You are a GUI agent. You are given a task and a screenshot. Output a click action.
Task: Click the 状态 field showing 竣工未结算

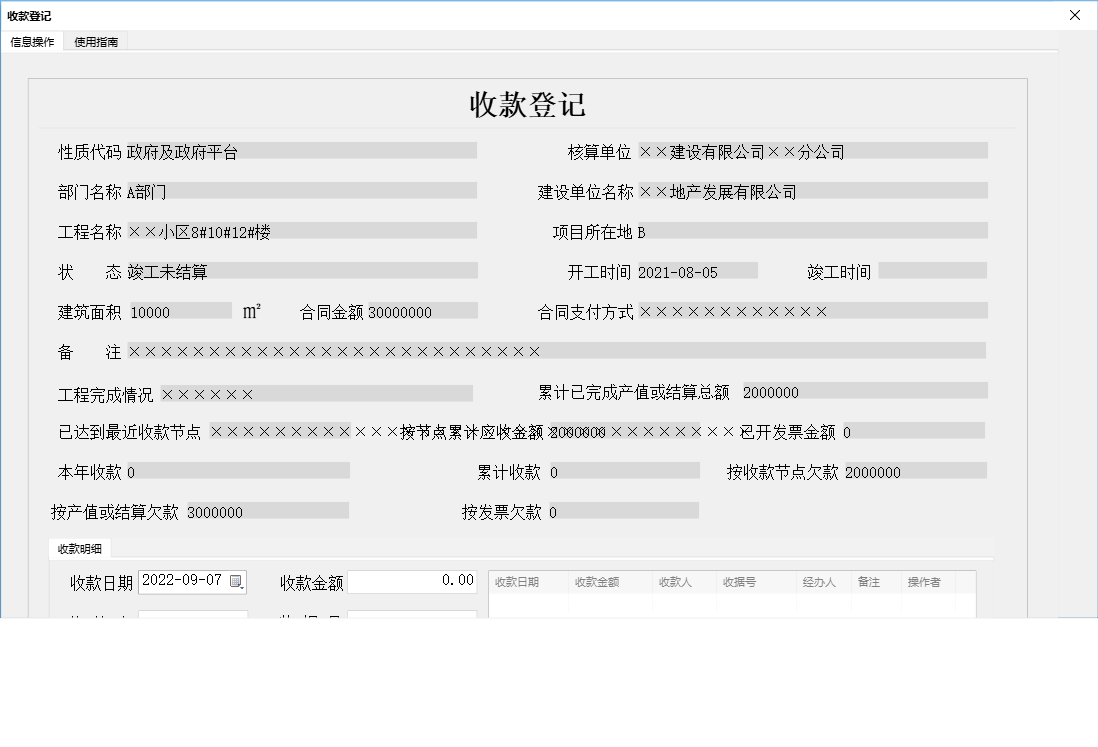pos(300,270)
